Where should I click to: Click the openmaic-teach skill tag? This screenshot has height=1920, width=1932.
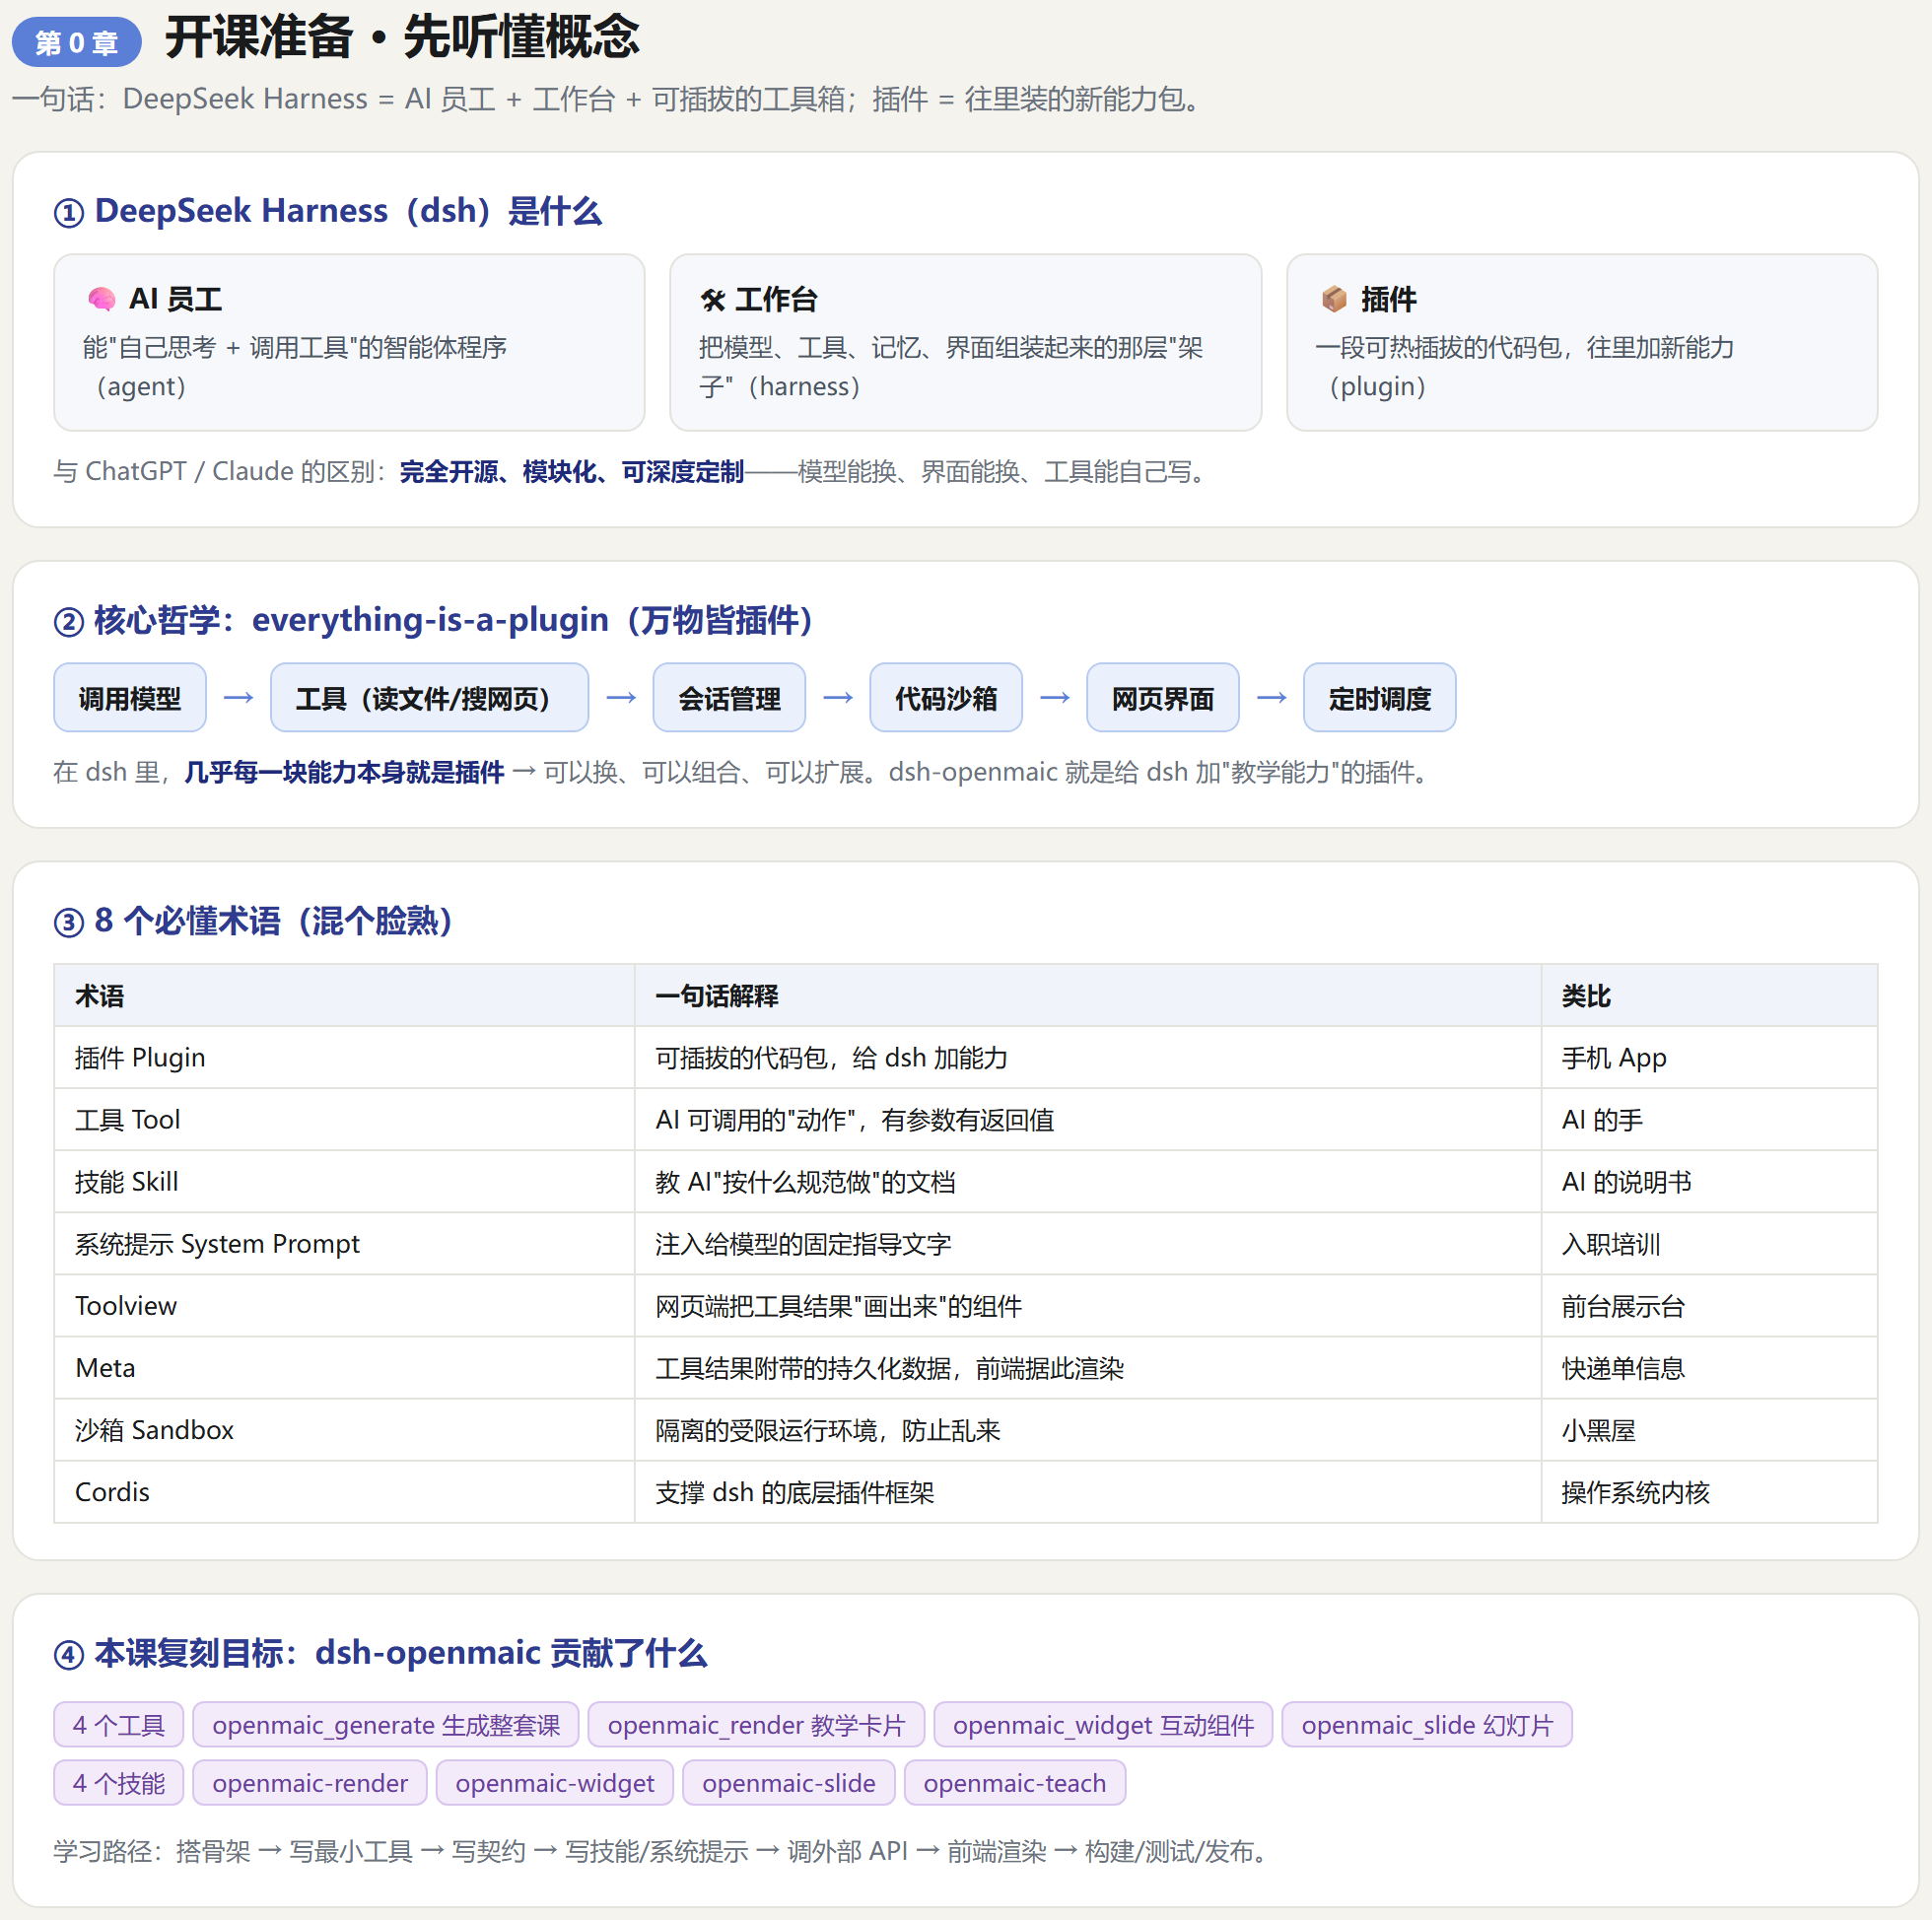tap(1015, 1783)
